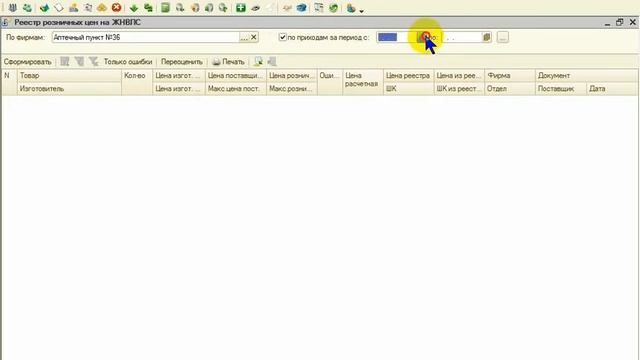Restore down the 'Реестр розничных цен' window

pos(620,22)
